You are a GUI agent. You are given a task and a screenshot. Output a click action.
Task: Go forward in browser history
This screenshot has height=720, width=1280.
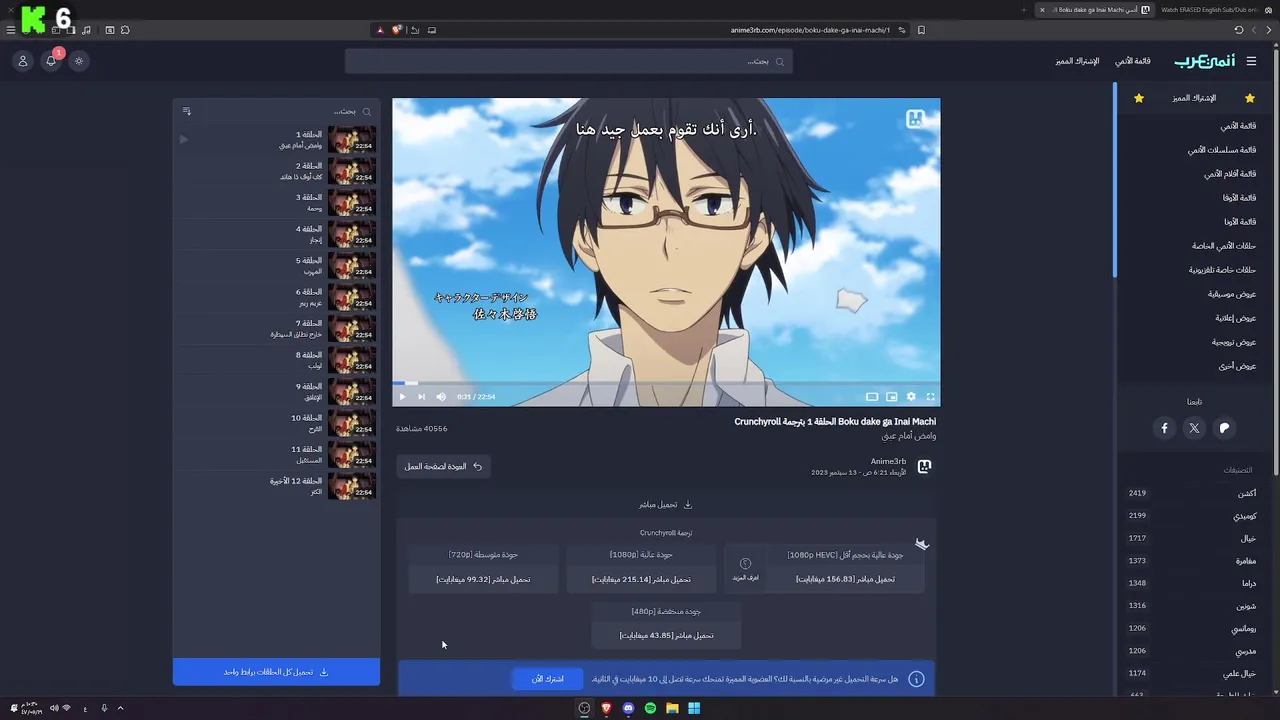[1254, 30]
